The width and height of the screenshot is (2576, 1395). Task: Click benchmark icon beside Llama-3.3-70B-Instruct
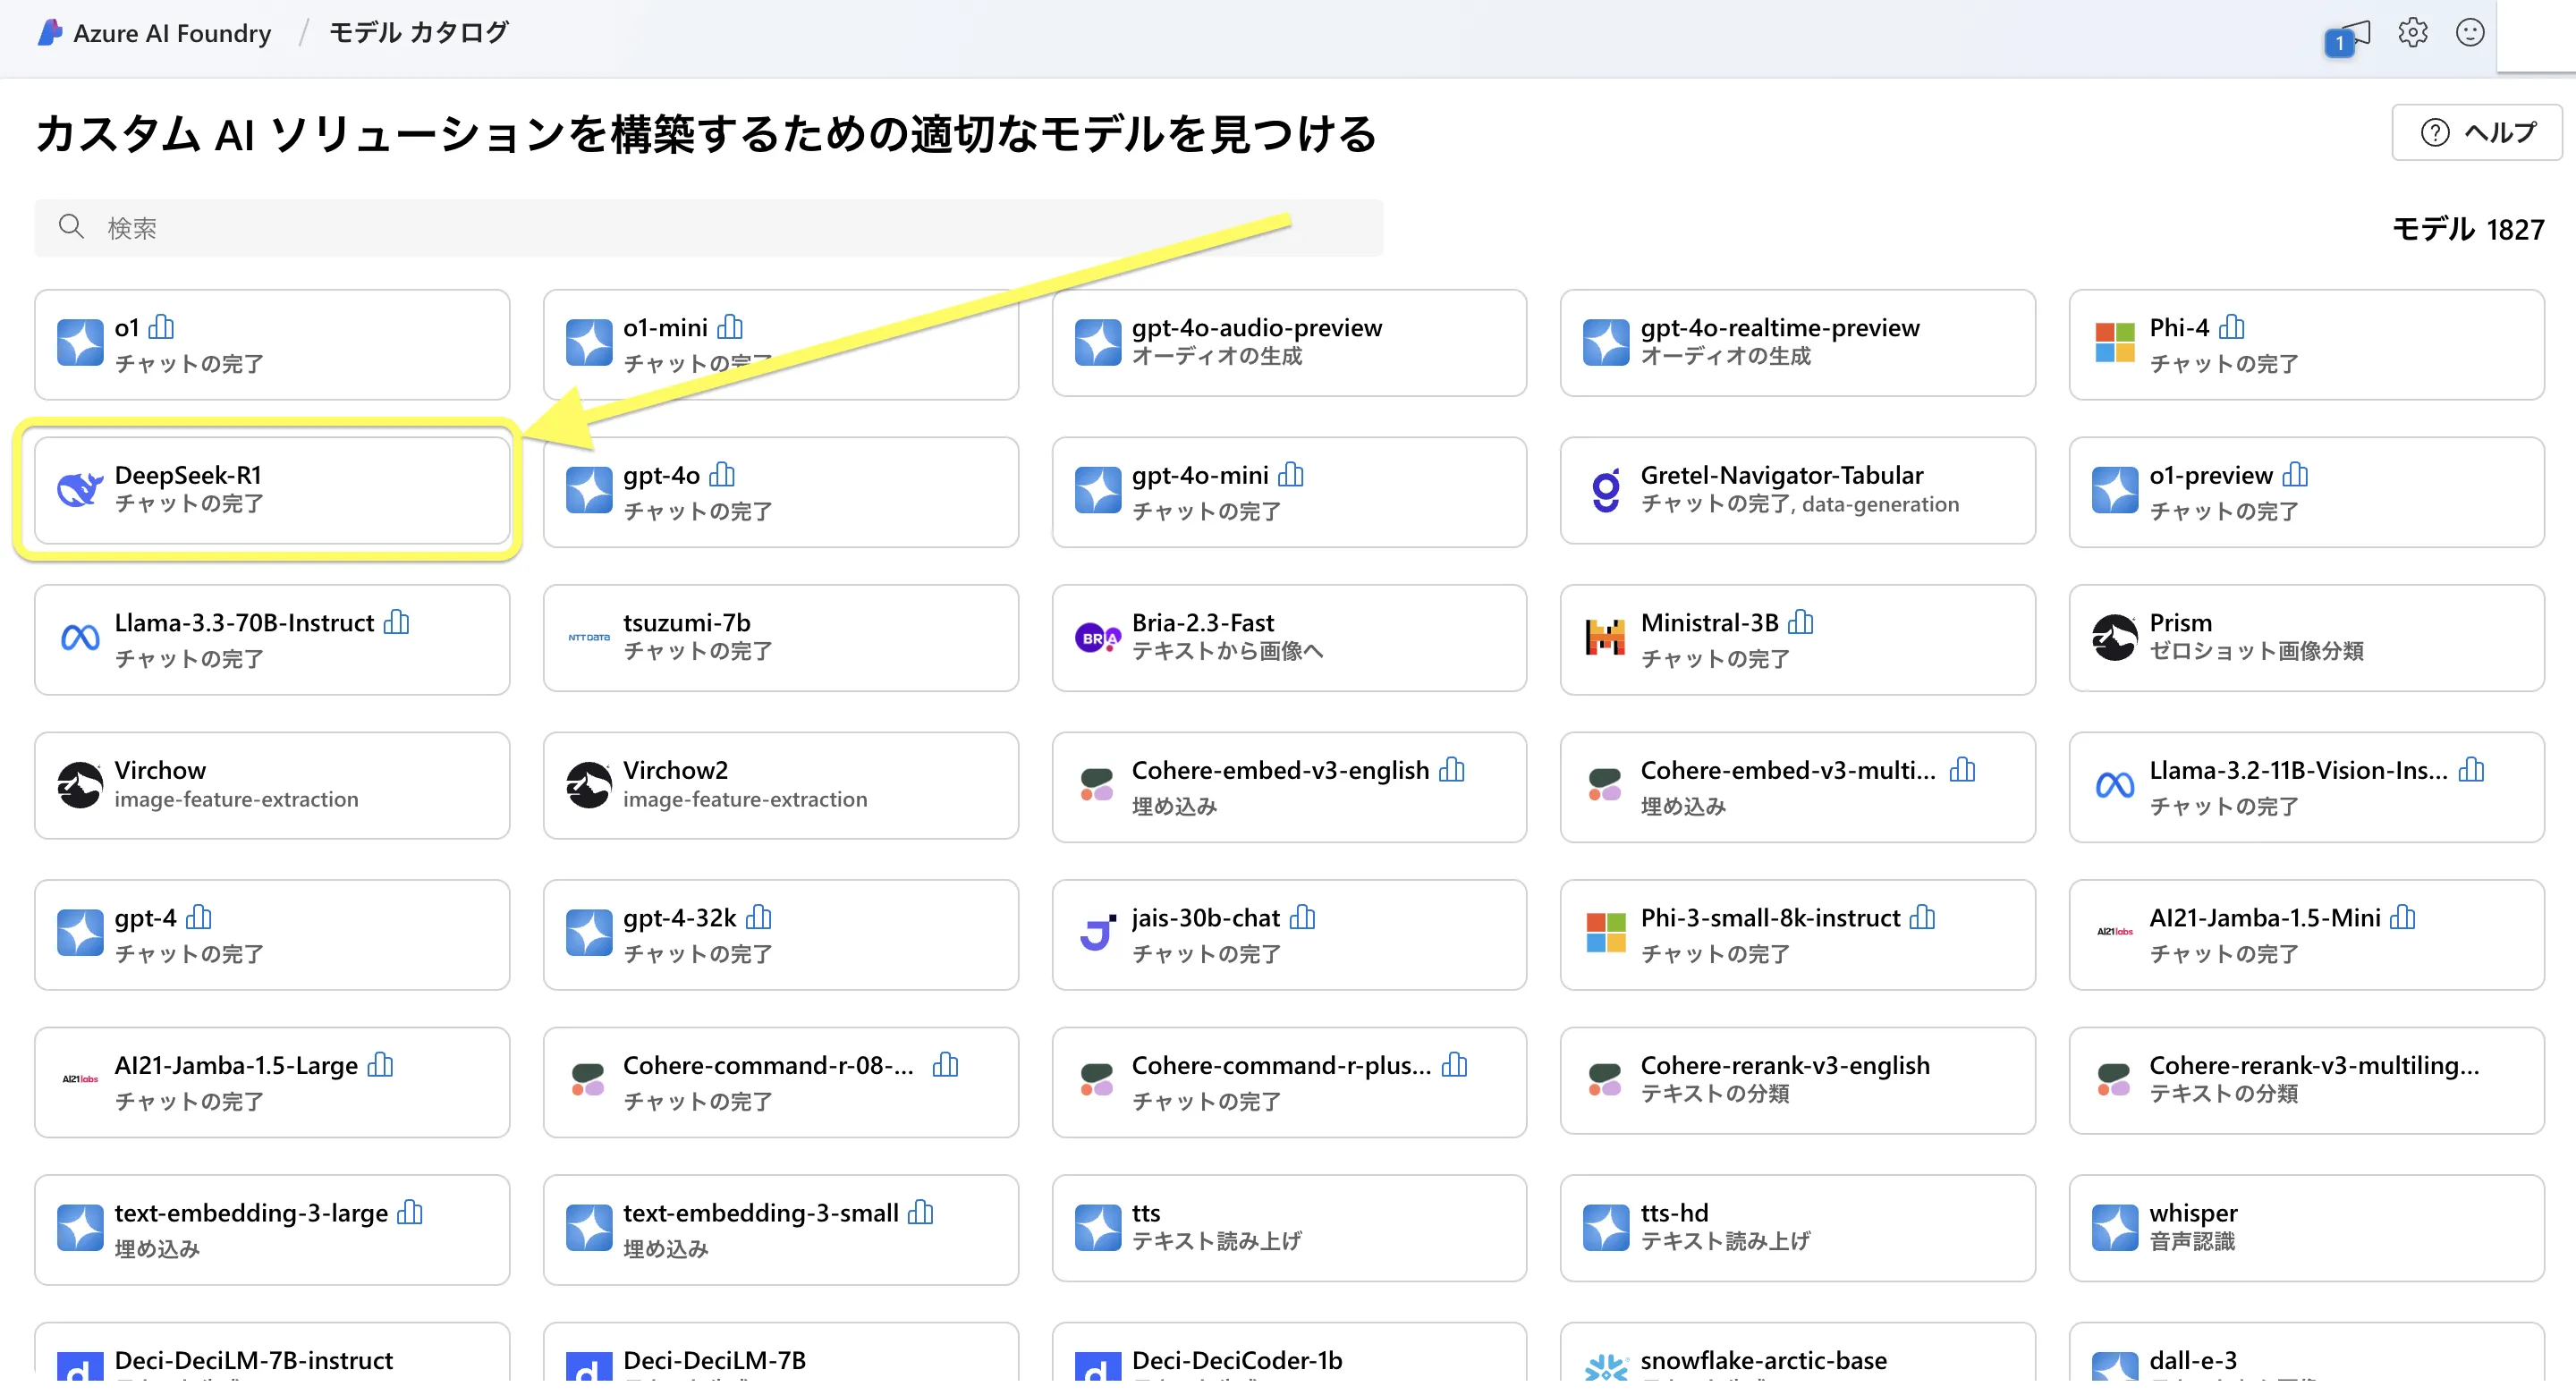(396, 622)
